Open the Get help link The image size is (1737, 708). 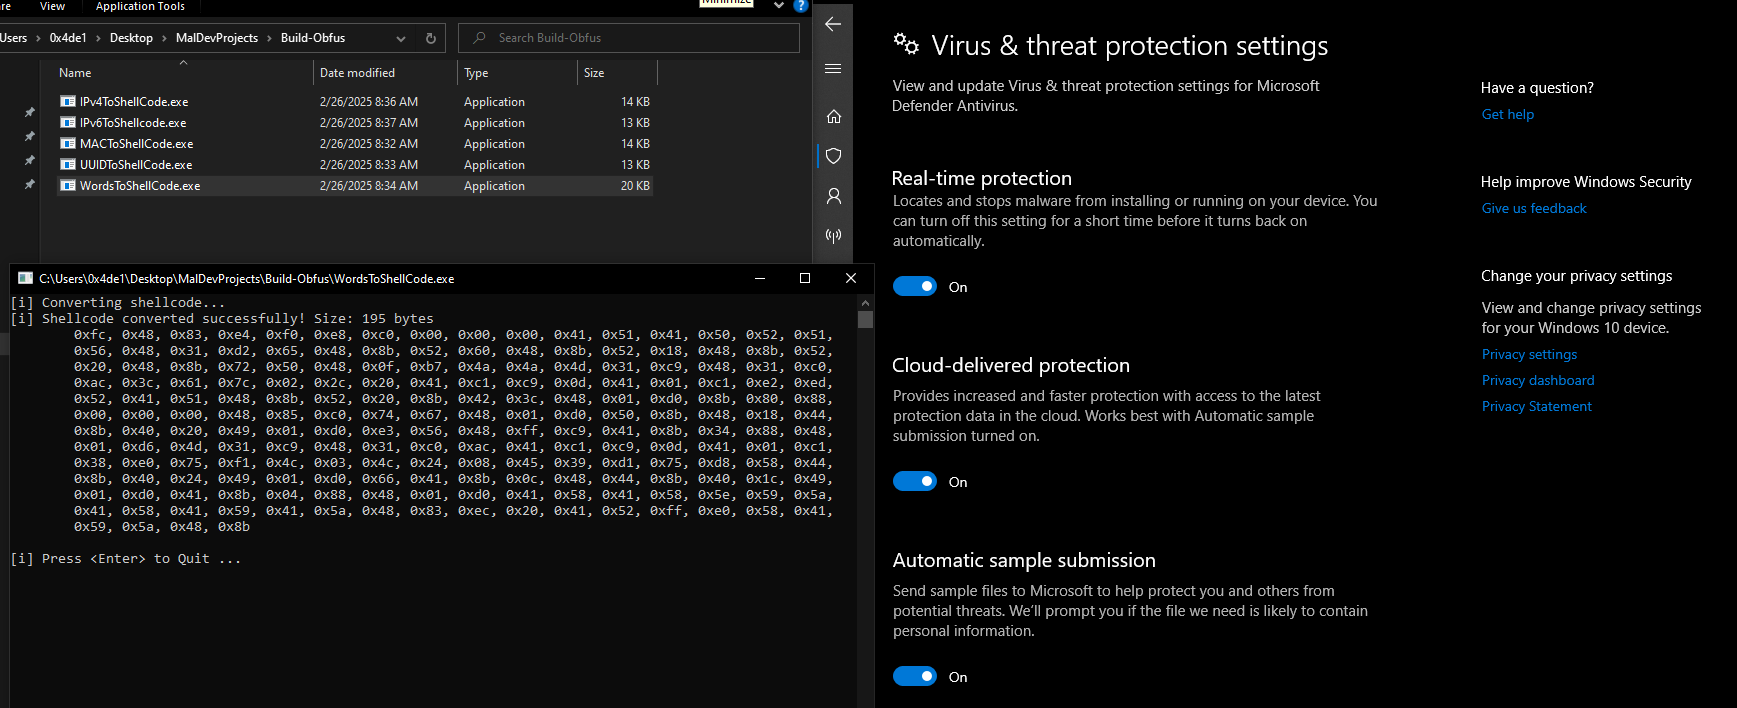coord(1508,114)
